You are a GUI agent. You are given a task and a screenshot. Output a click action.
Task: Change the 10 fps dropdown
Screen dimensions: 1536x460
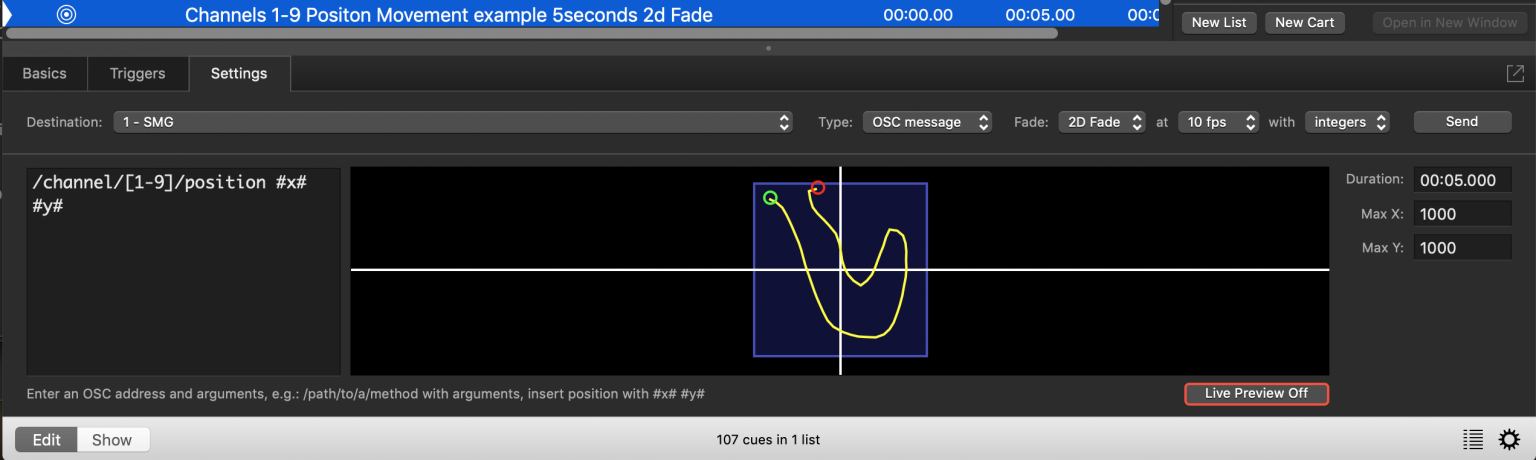click(x=1218, y=122)
